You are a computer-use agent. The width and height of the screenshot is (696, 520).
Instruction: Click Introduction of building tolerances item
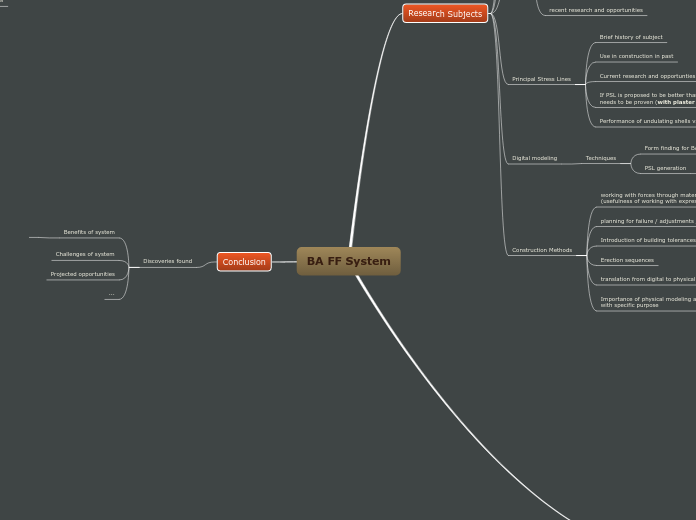(648, 240)
